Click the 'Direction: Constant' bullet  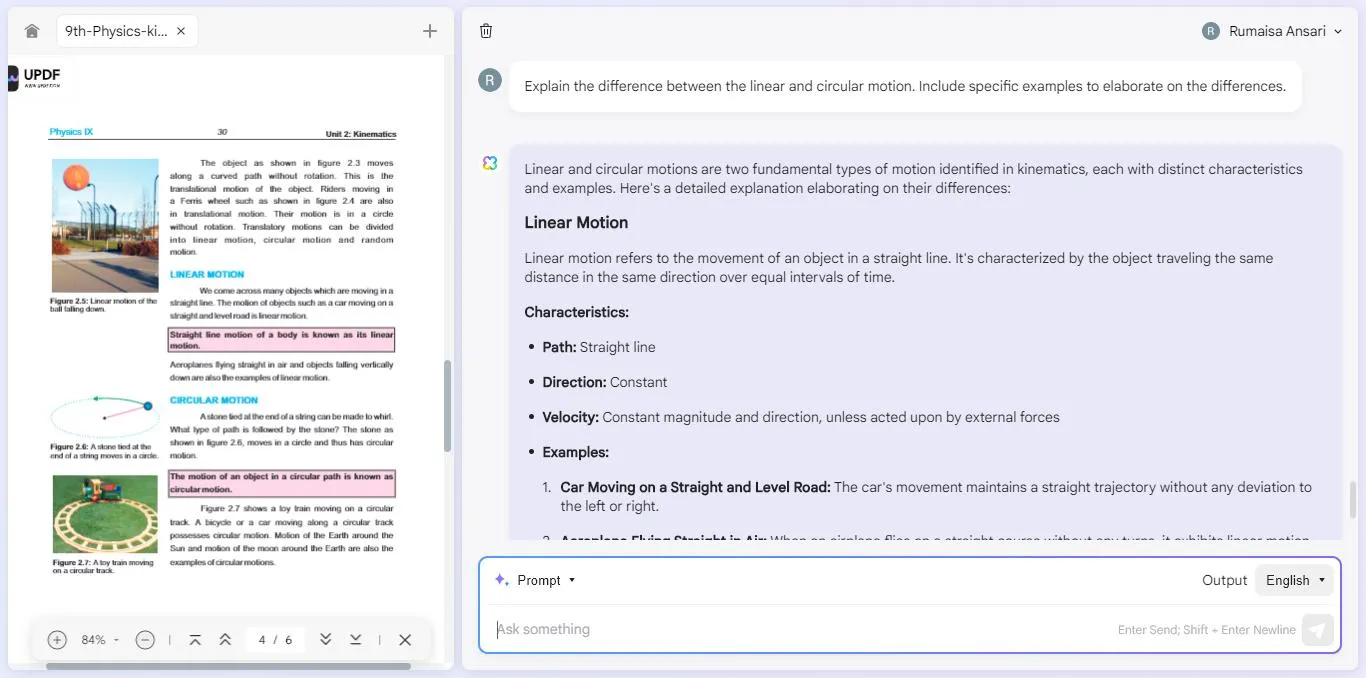(604, 382)
